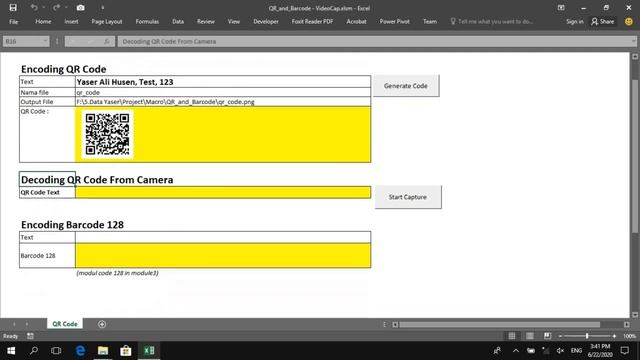Select the yellow QR Code Text cell
Viewport: 640px width, 360px height.
pos(223,192)
